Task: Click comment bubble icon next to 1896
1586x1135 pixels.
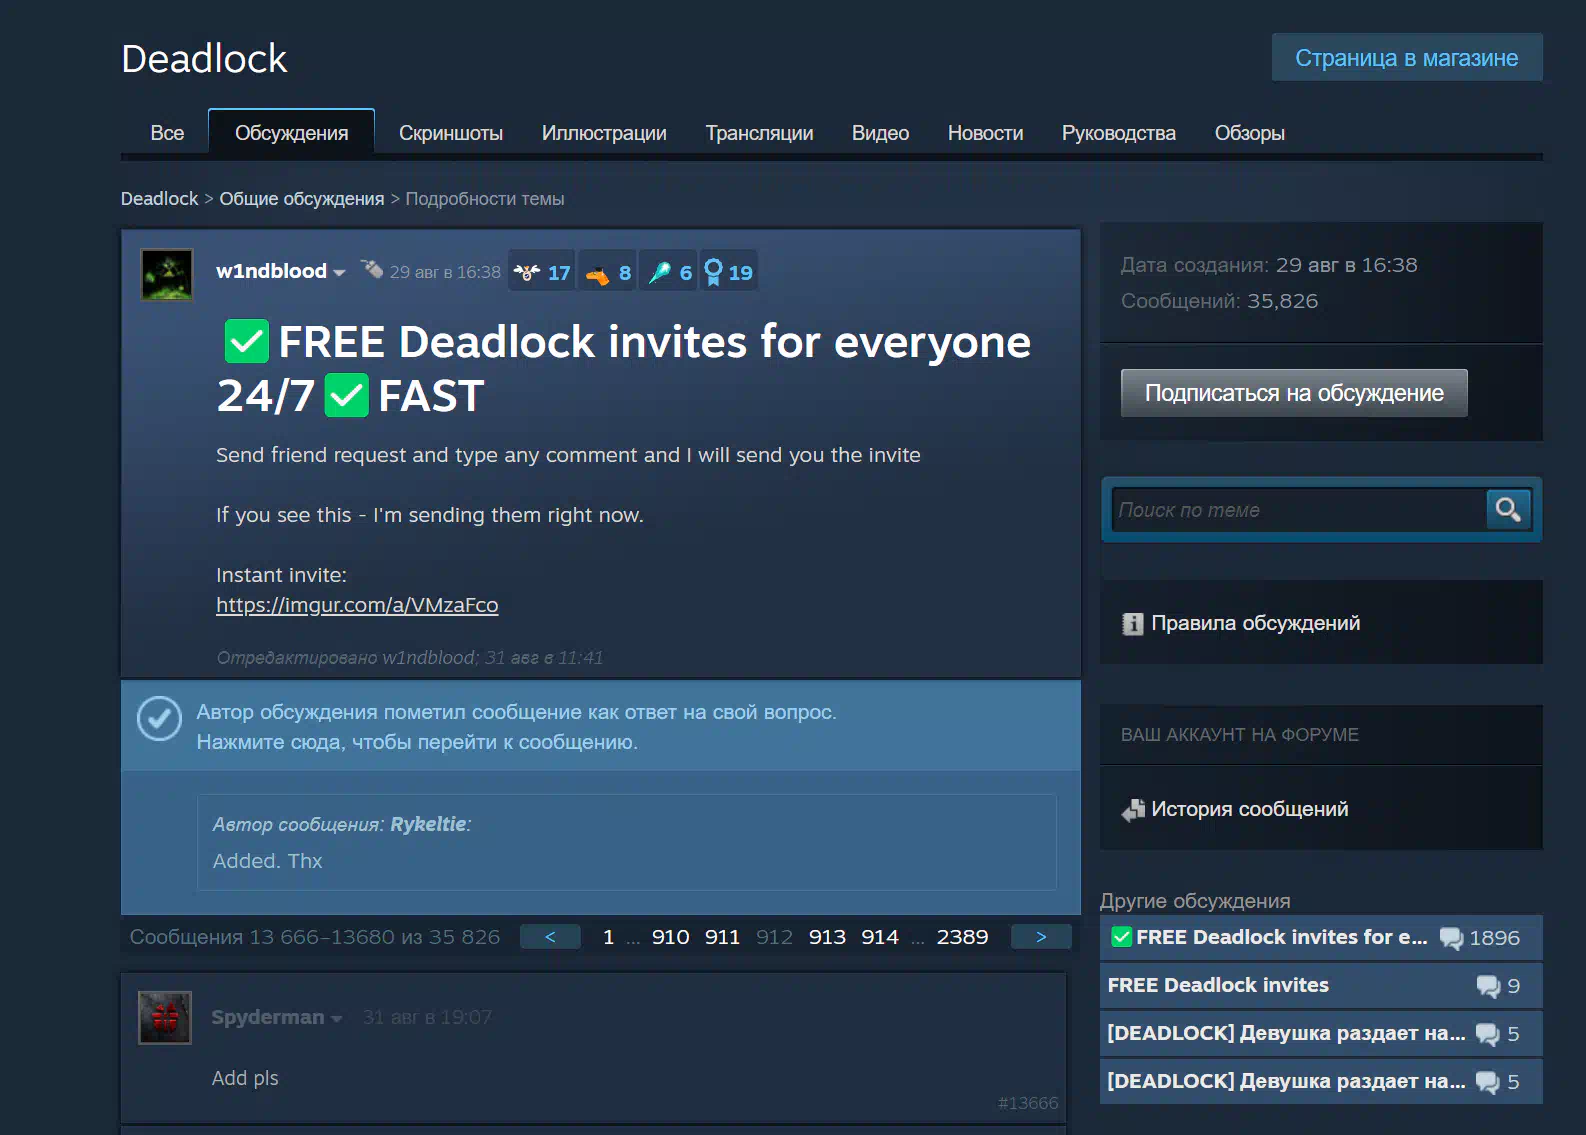Action: coord(1451,938)
